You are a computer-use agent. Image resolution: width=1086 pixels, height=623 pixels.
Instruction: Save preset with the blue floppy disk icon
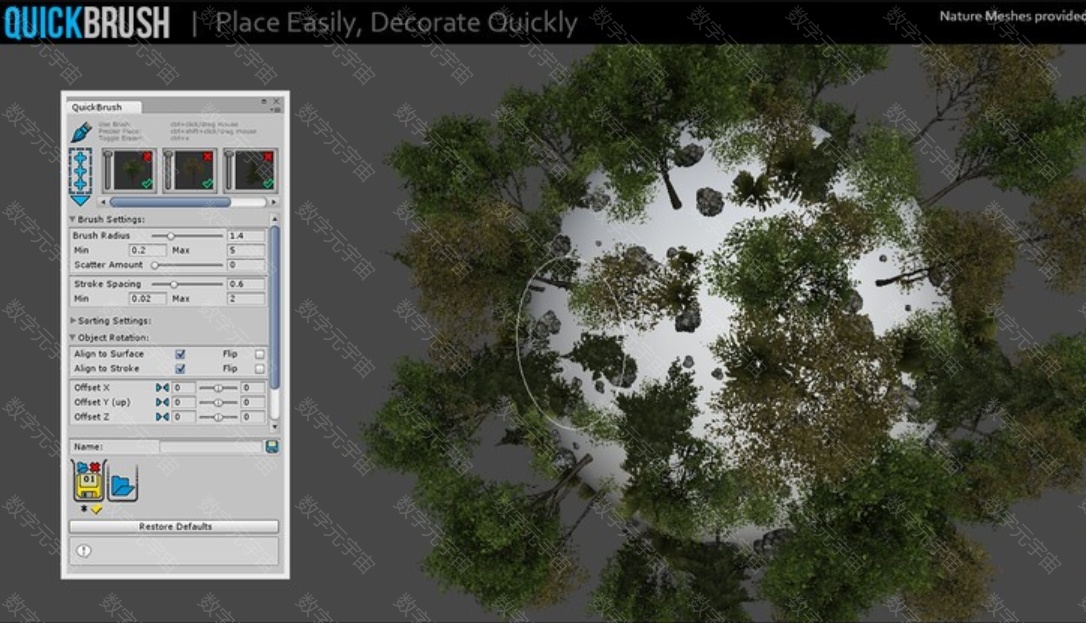point(272,447)
